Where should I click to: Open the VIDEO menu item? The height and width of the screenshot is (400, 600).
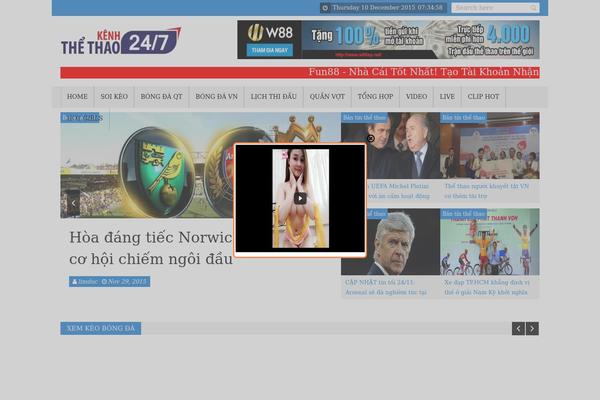click(416, 97)
